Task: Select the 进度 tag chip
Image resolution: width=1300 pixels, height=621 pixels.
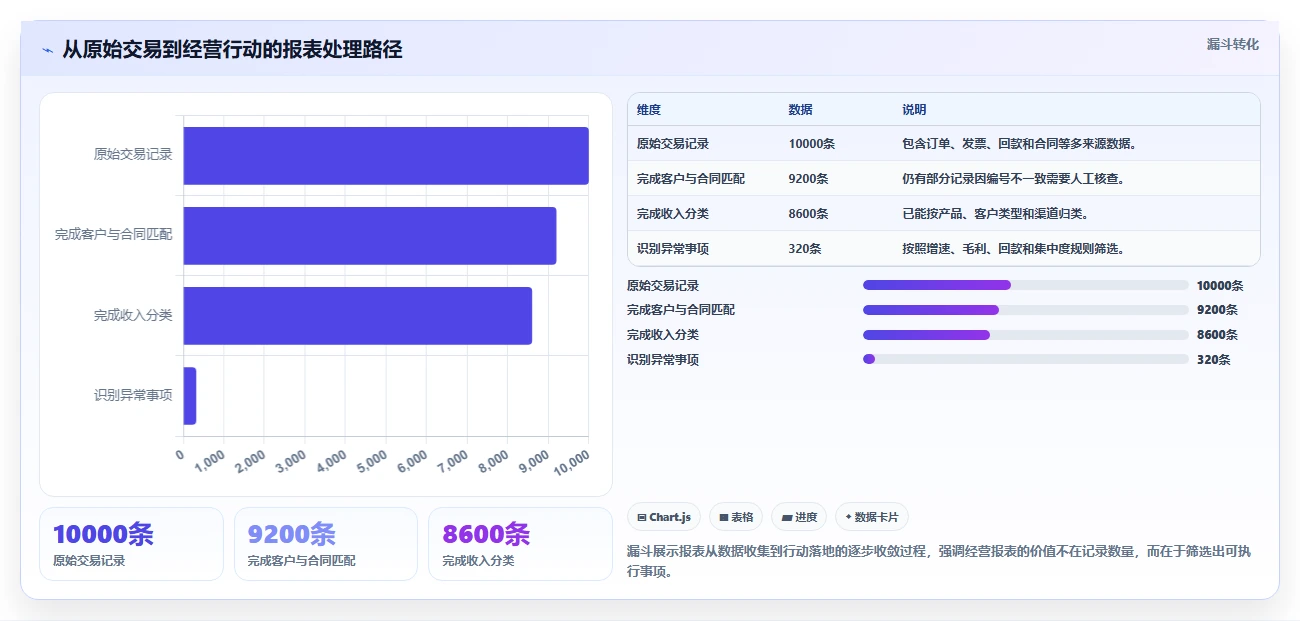Action: coord(799,517)
